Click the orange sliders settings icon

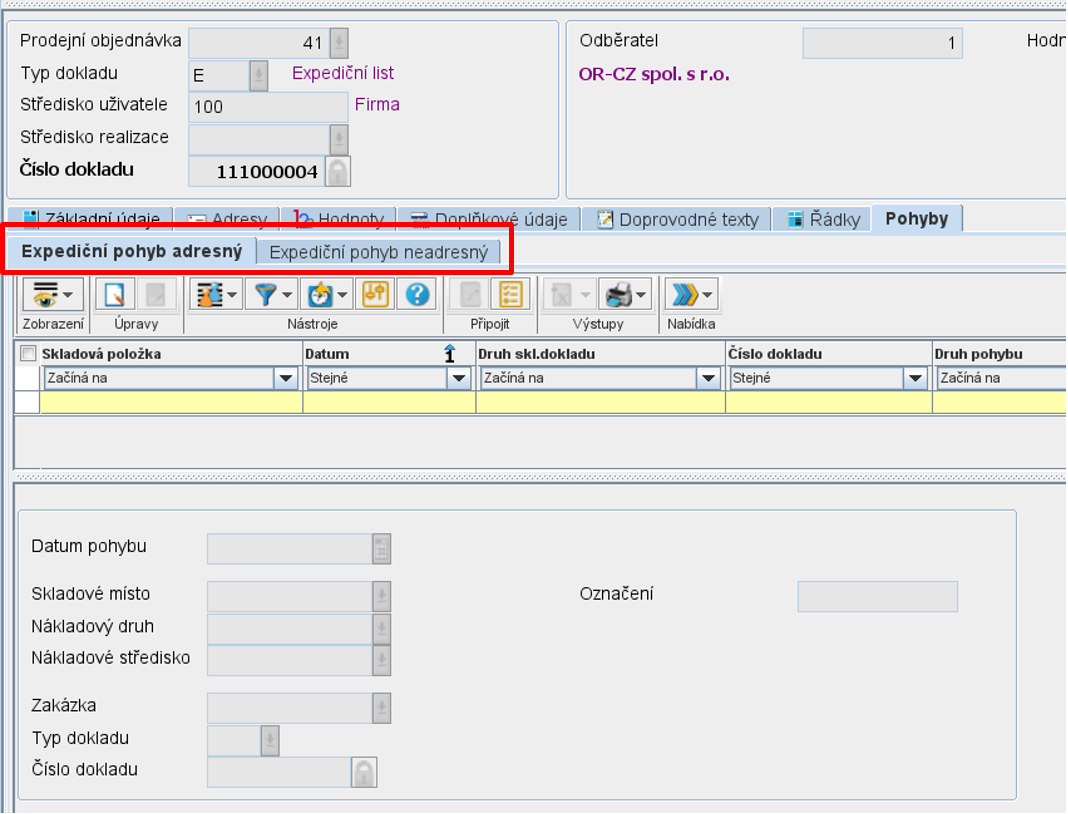375,294
